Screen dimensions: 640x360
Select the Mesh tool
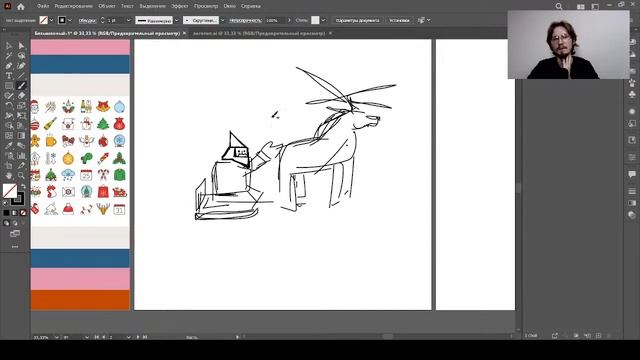9,136
